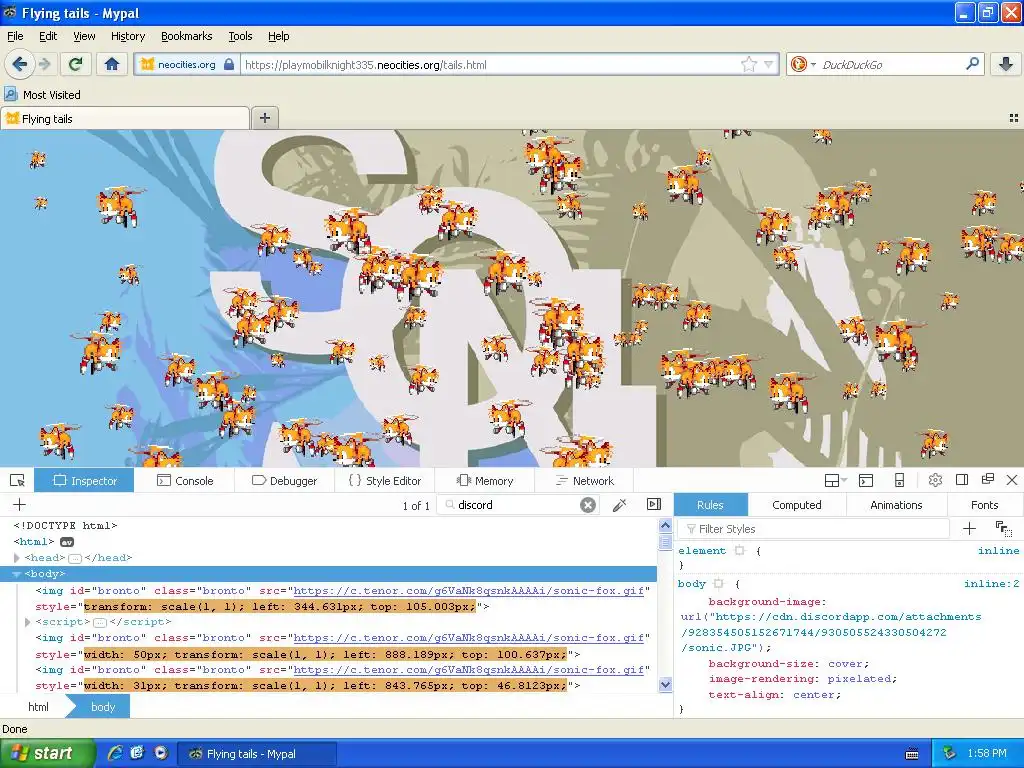Open the View menu
This screenshot has width=1024, height=768.
coord(84,36)
